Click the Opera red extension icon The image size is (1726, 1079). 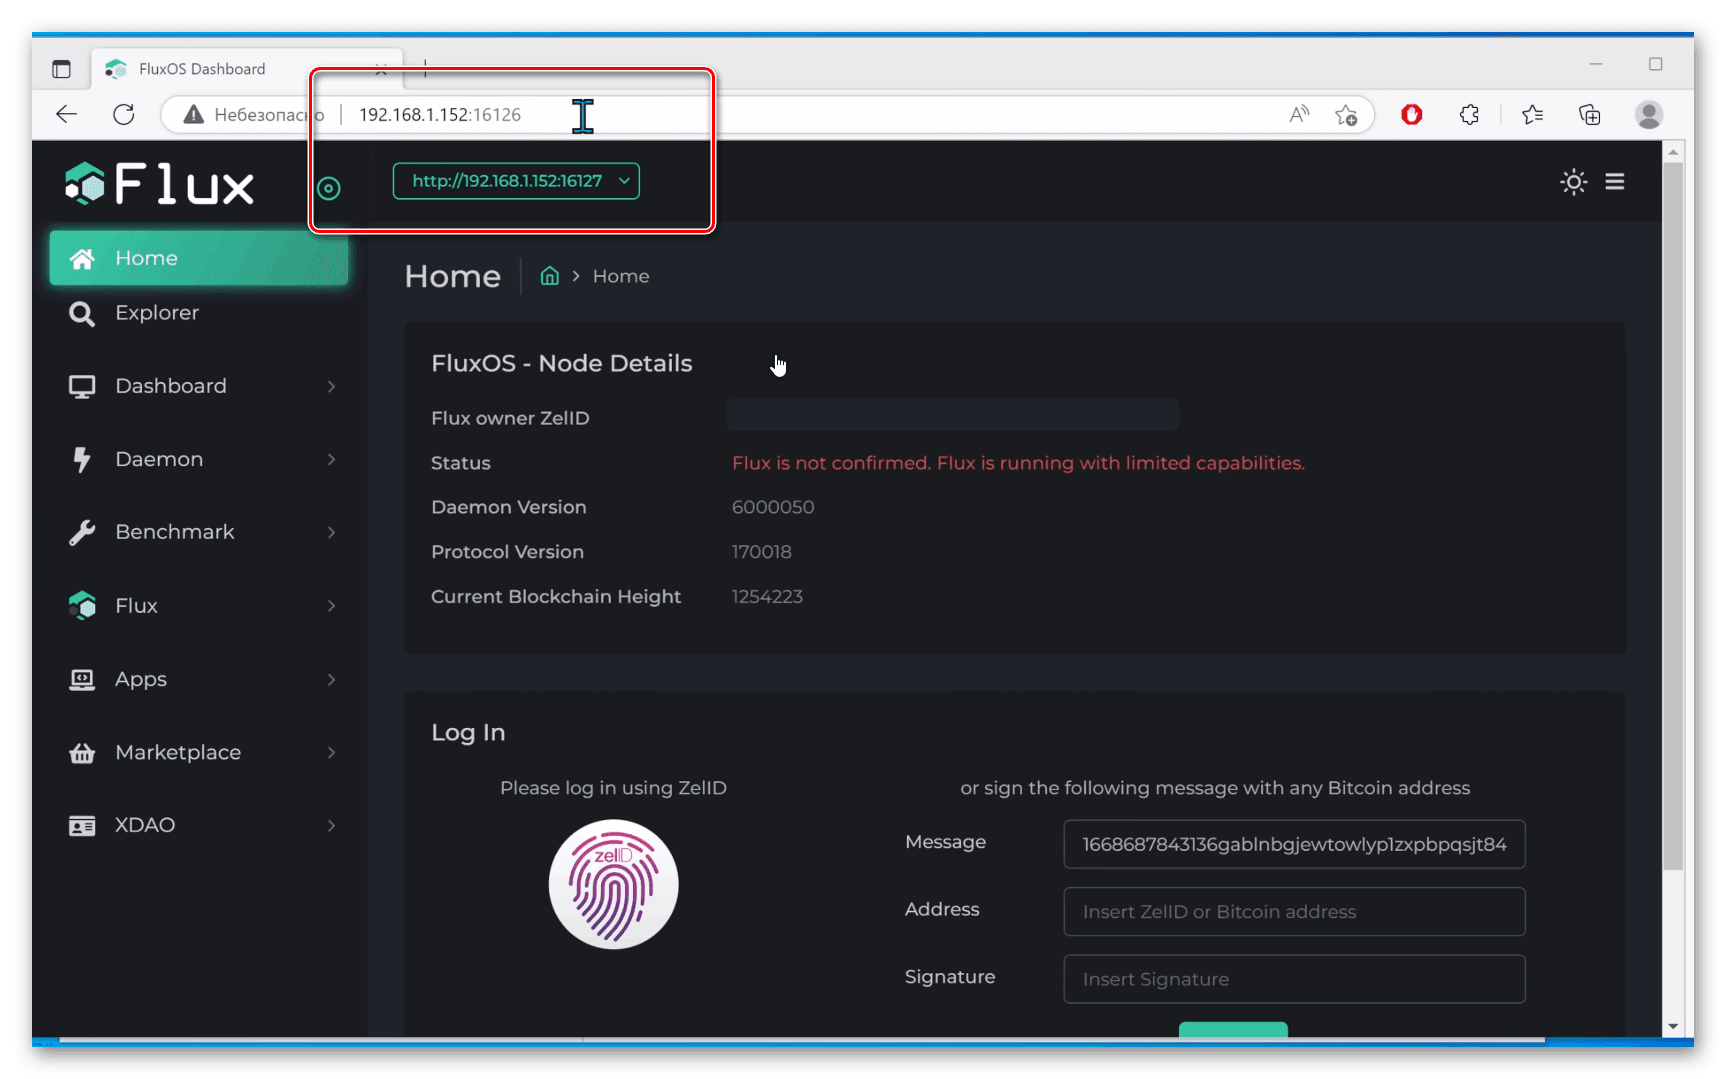[x=1412, y=115]
